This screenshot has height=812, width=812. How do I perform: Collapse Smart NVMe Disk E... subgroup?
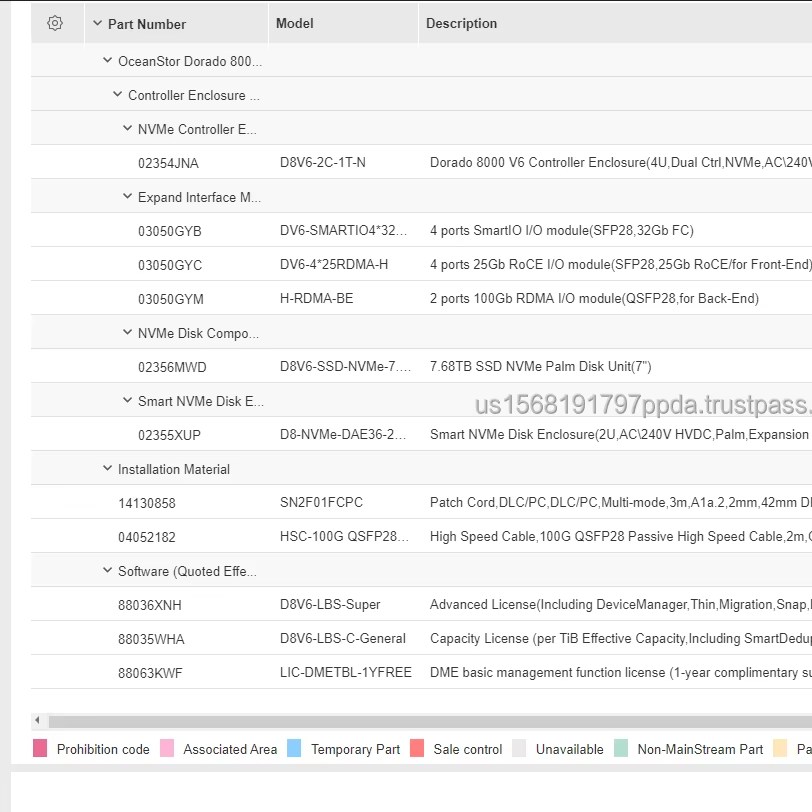(x=128, y=401)
